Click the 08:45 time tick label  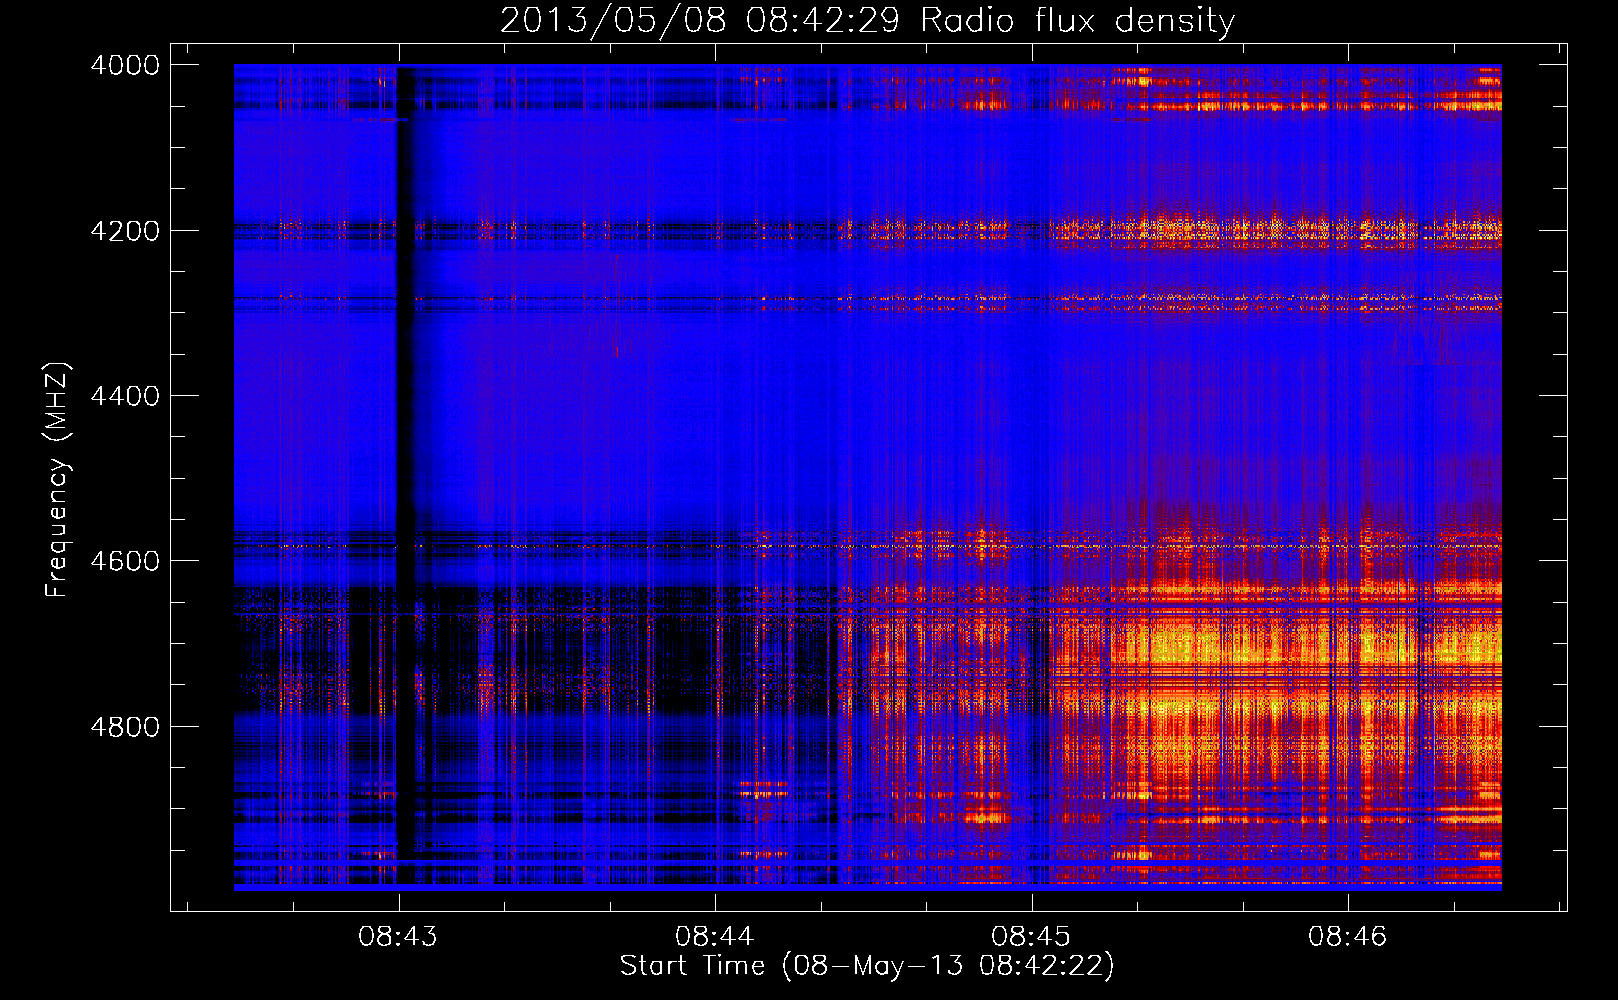click(x=1031, y=936)
